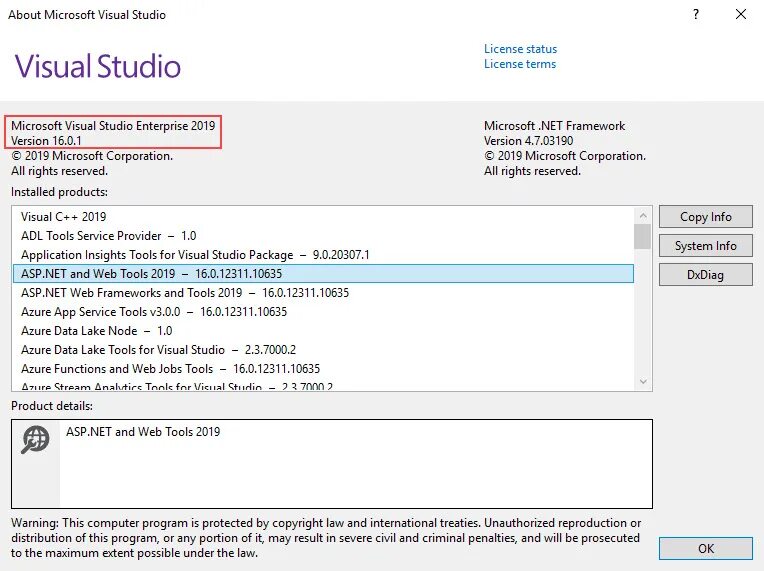Click the ASP.NET and Web Tools product icon

[35, 439]
